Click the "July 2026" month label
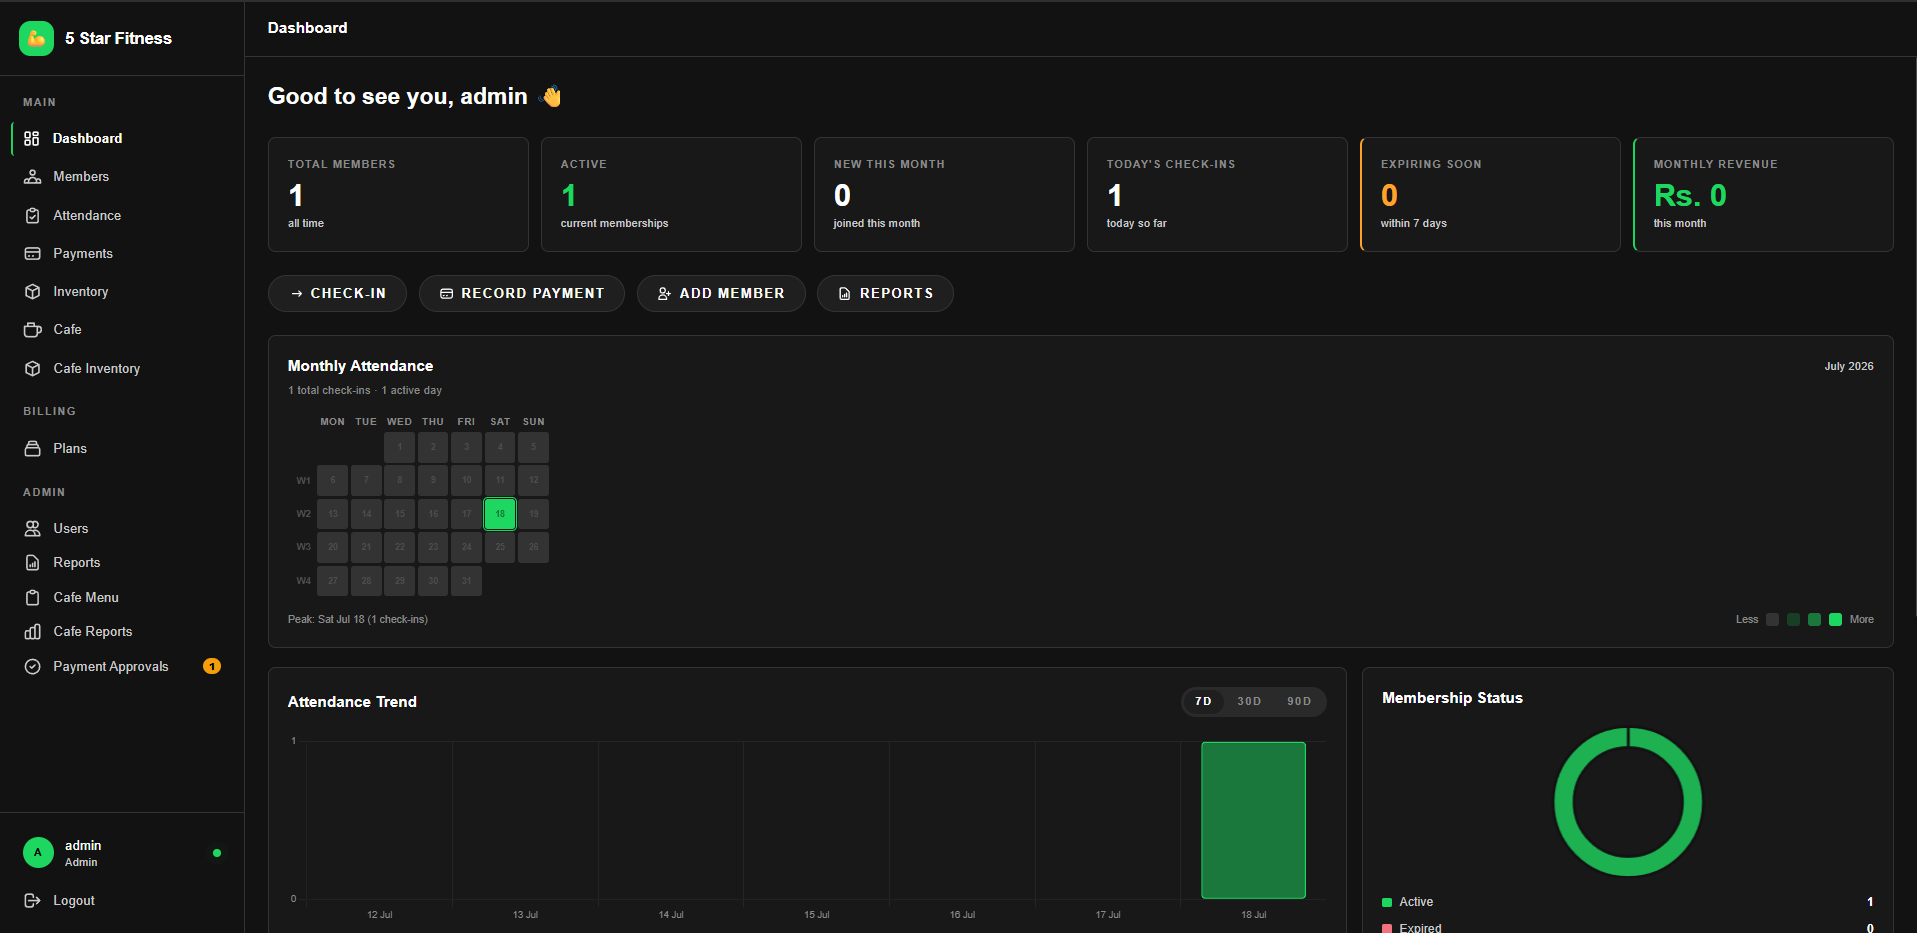 1848,366
